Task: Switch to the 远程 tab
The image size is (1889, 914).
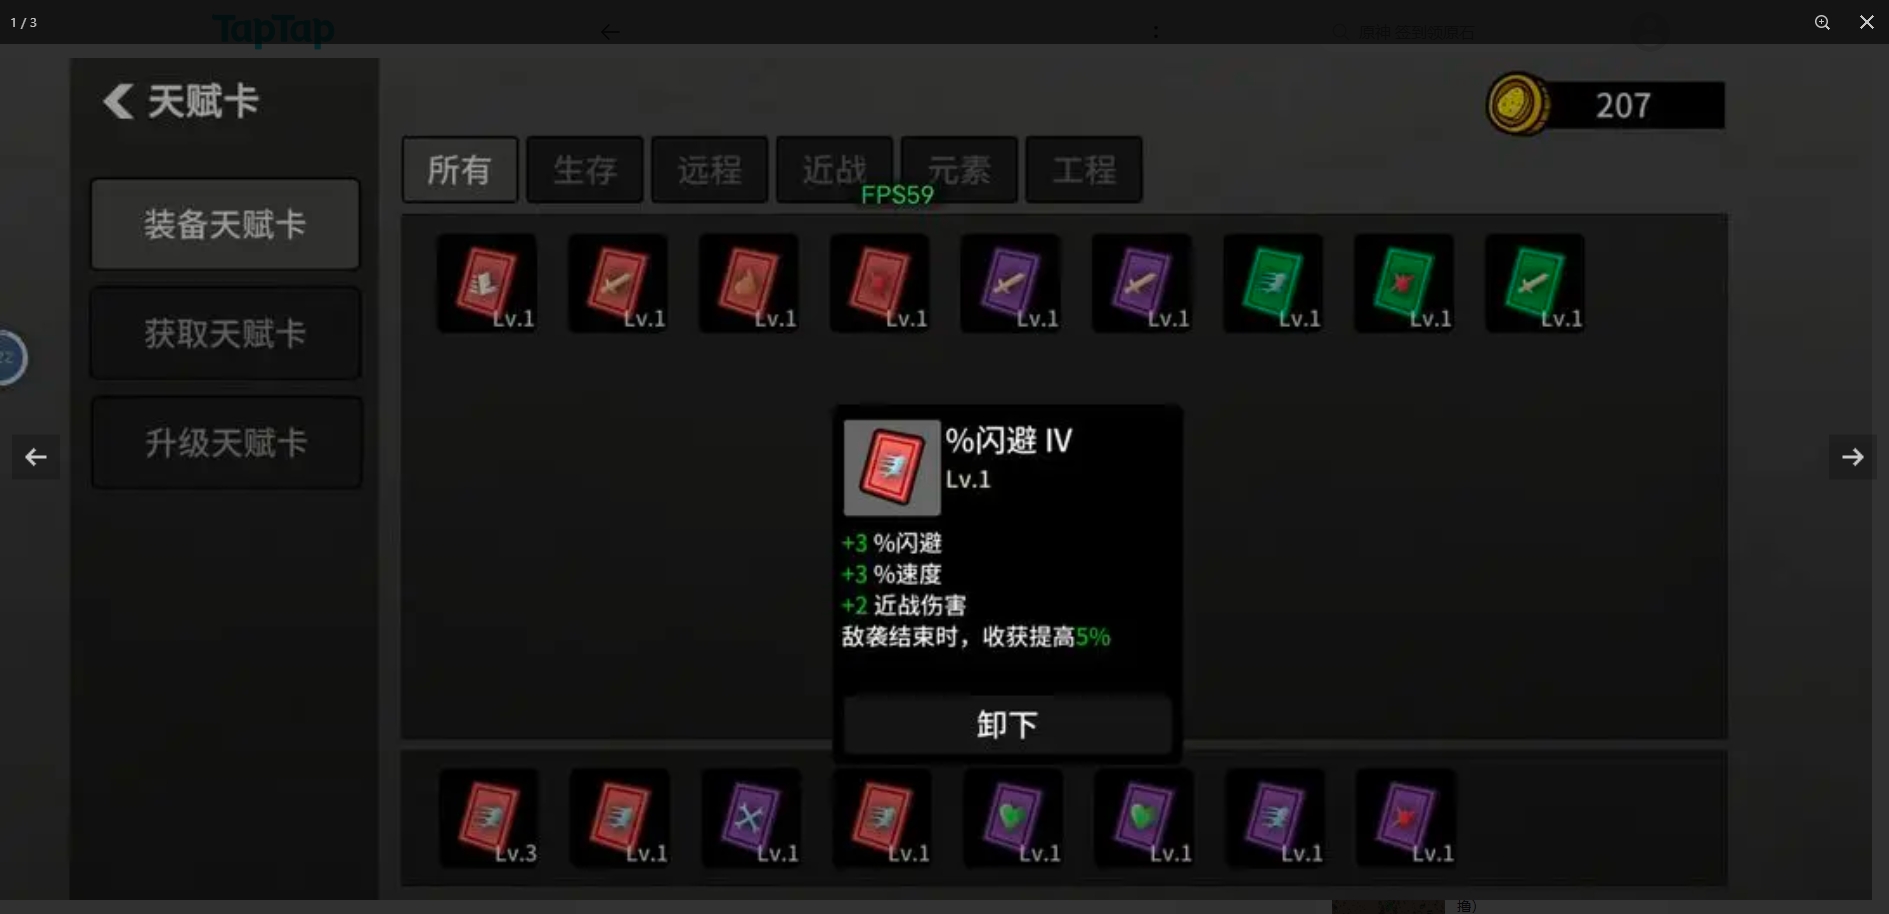Action: [x=710, y=170]
